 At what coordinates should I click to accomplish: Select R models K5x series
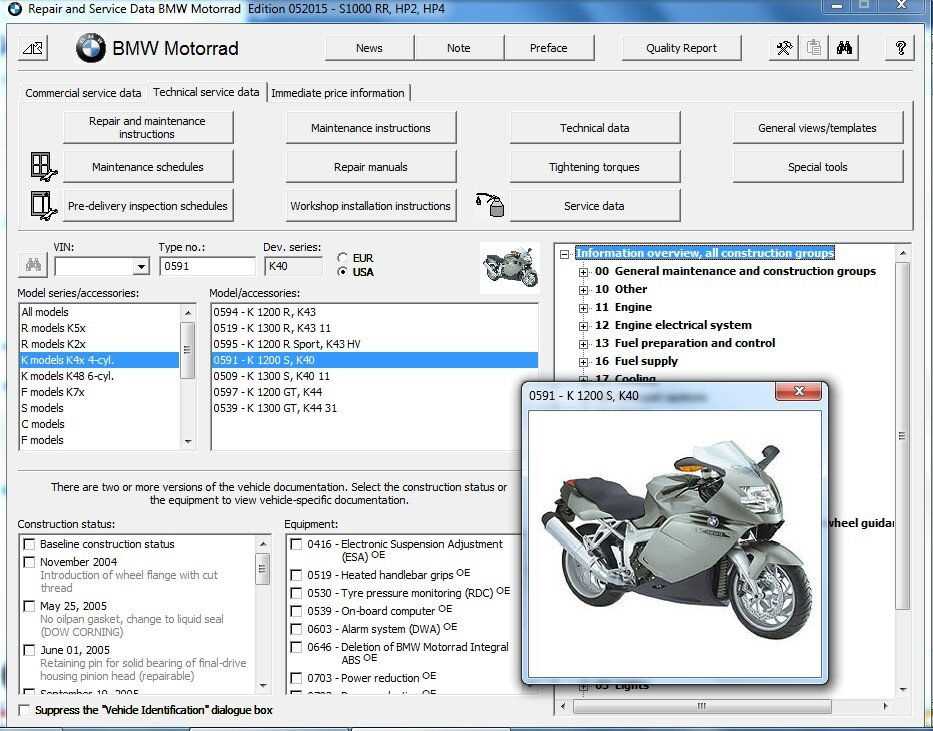point(99,328)
